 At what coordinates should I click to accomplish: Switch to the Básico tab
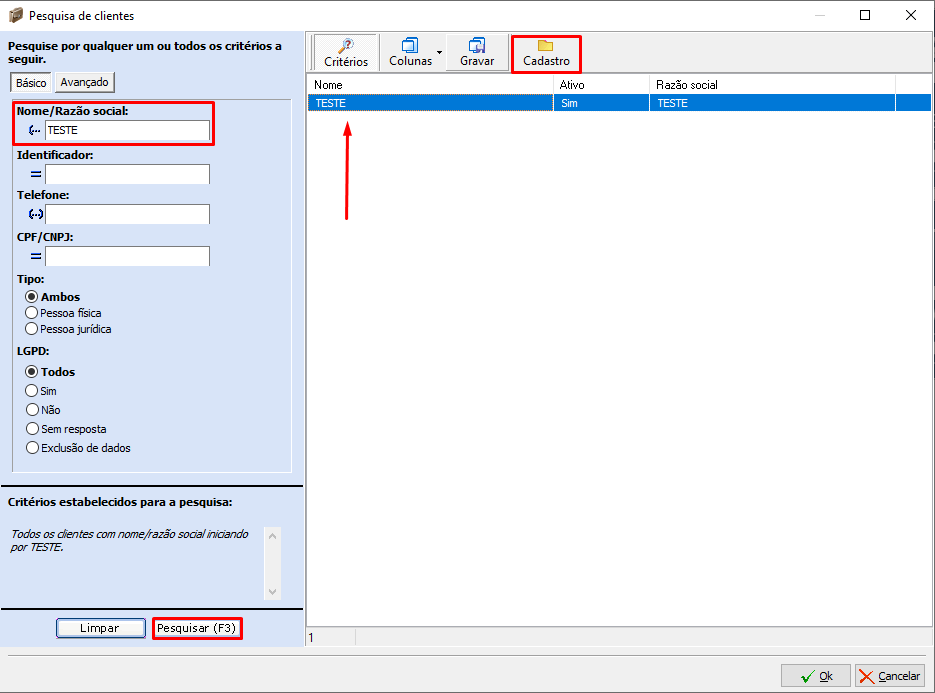(x=31, y=83)
